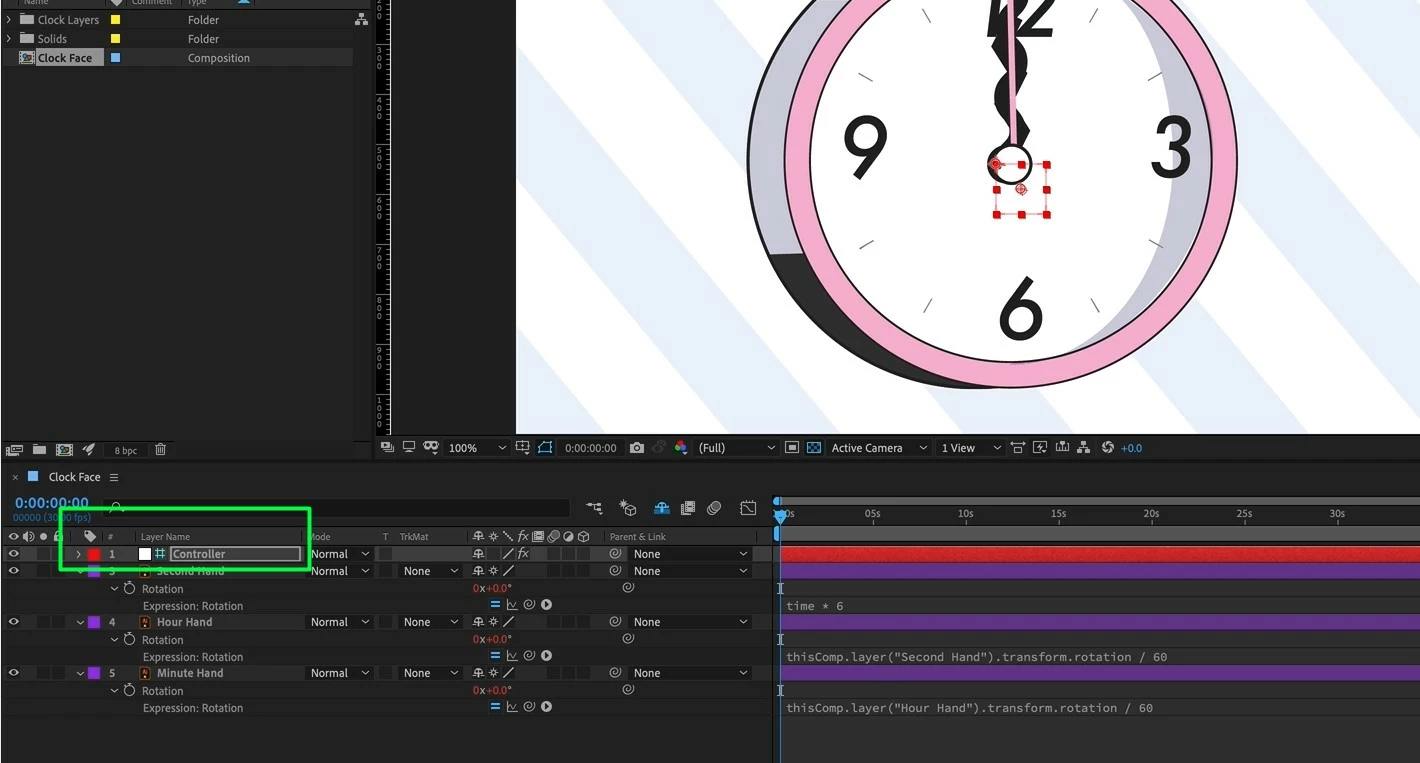Click the Interpret Footage icon in Project panel
This screenshot has height=763, width=1420.
tap(13, 450)
